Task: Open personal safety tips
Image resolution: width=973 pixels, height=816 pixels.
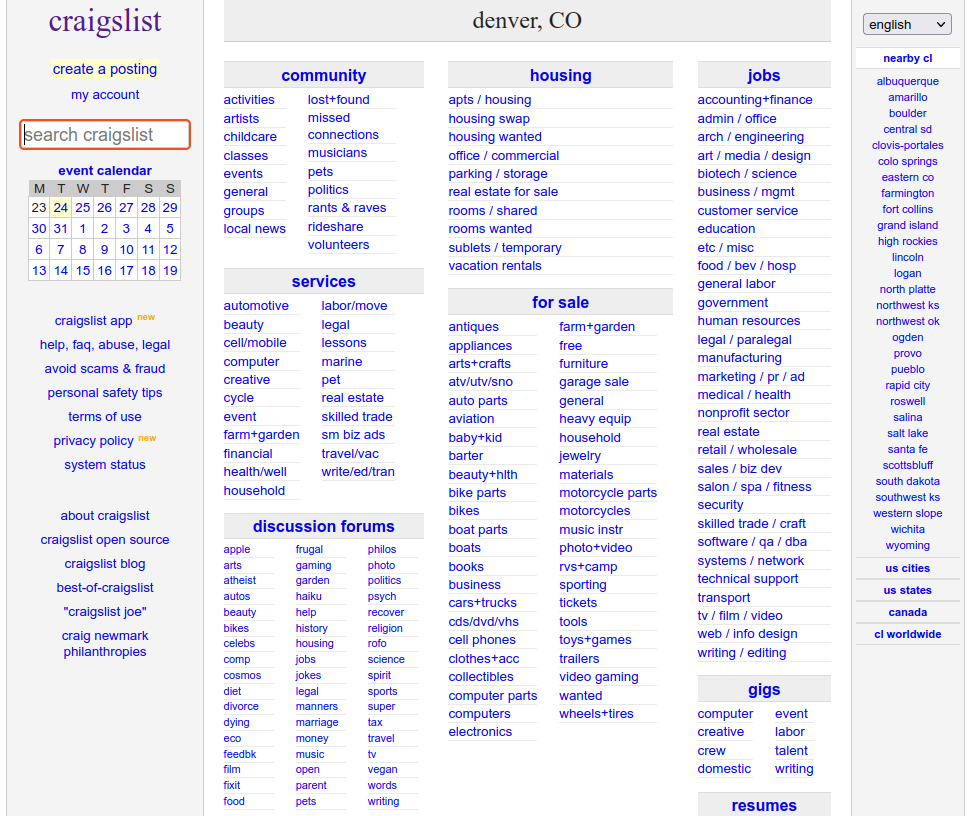Action: pos(105,393)
